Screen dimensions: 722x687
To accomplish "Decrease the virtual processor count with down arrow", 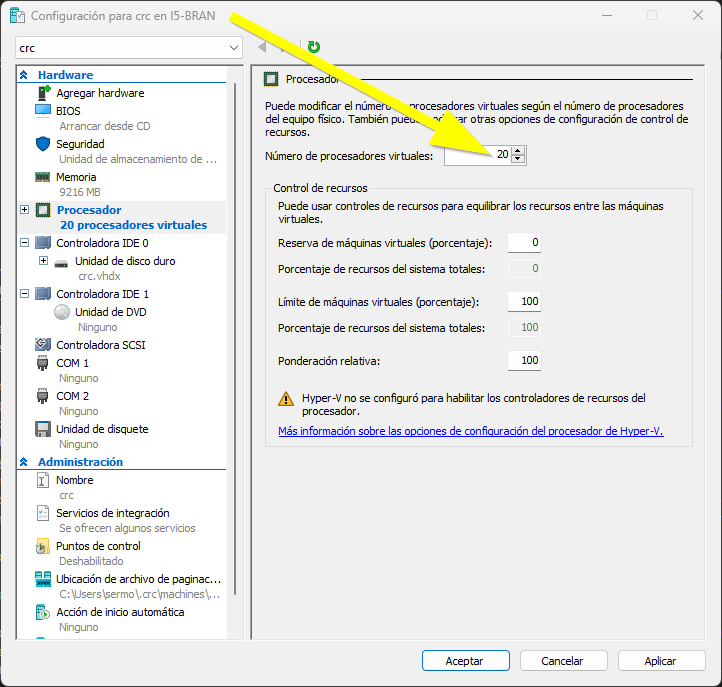I will (518, 159).
